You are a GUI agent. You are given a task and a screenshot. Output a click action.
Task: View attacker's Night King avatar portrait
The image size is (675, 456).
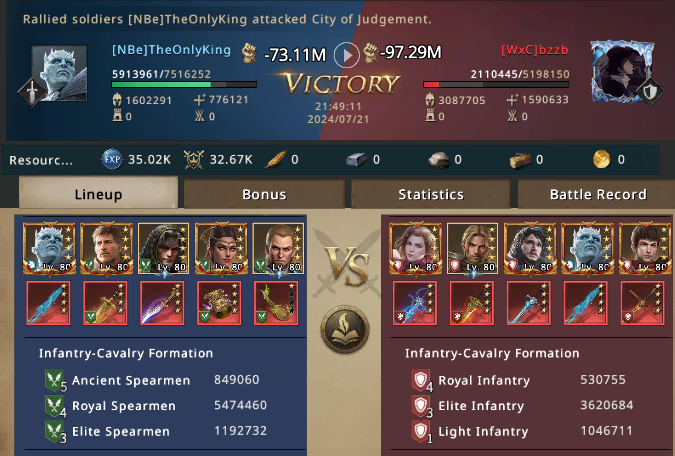point(59,73)
